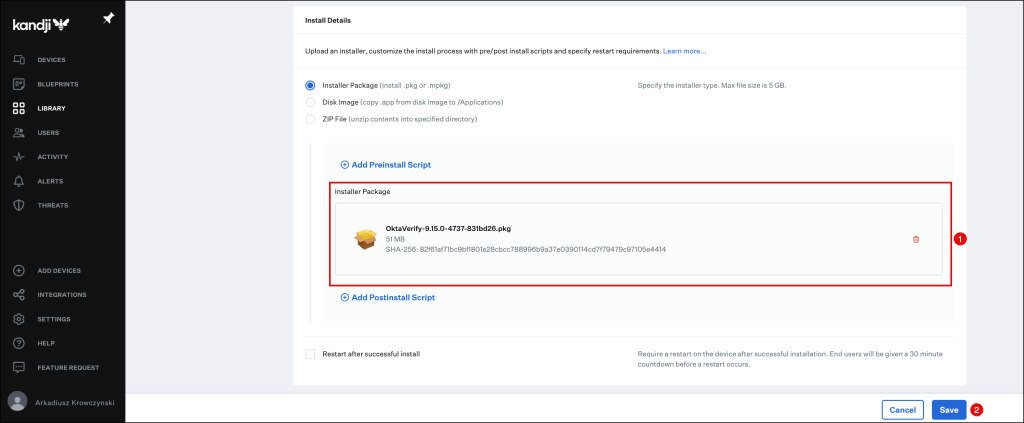Click the Activity pulse icon
Viewport: 1024px width, 423px height.
click(18, 157)
